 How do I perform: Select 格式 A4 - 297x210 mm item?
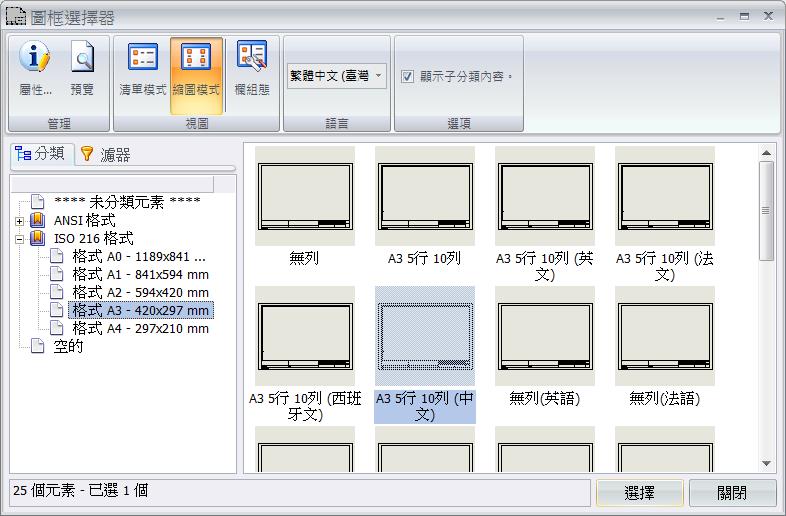140,328
